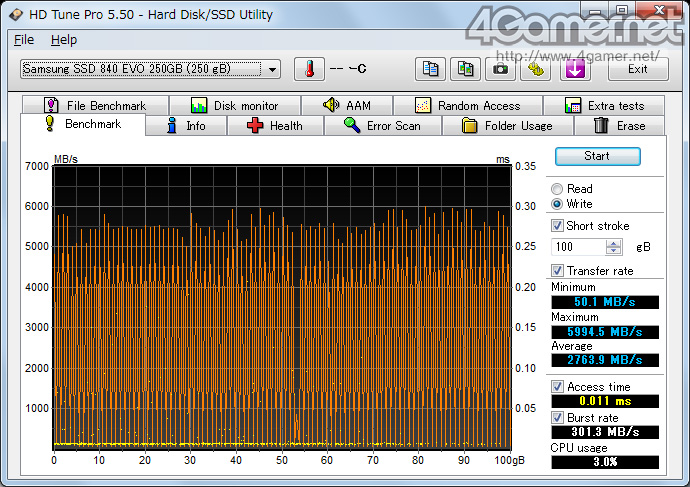Click the 3.0% CPU usage value
Viewport: 690px width, 487px height.
click(x=605, y=462)
